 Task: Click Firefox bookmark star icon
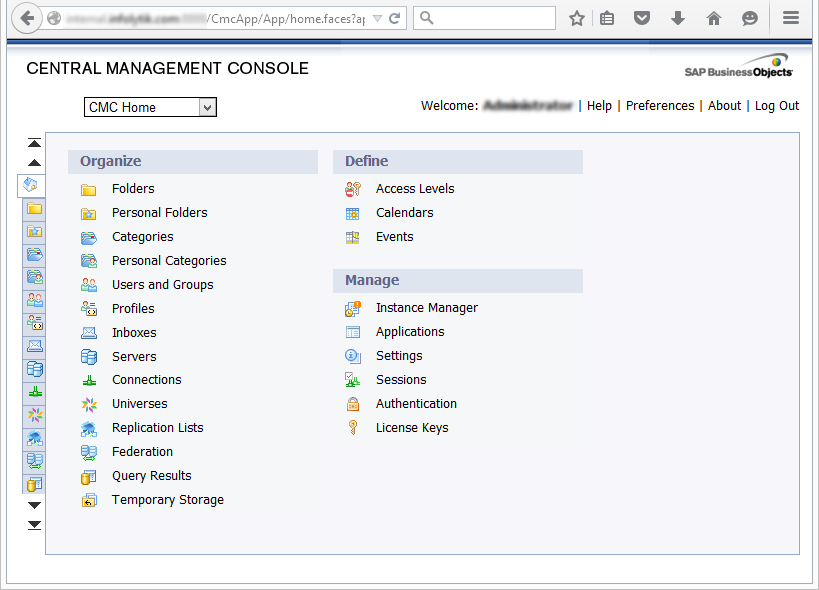tap(577, 18)
